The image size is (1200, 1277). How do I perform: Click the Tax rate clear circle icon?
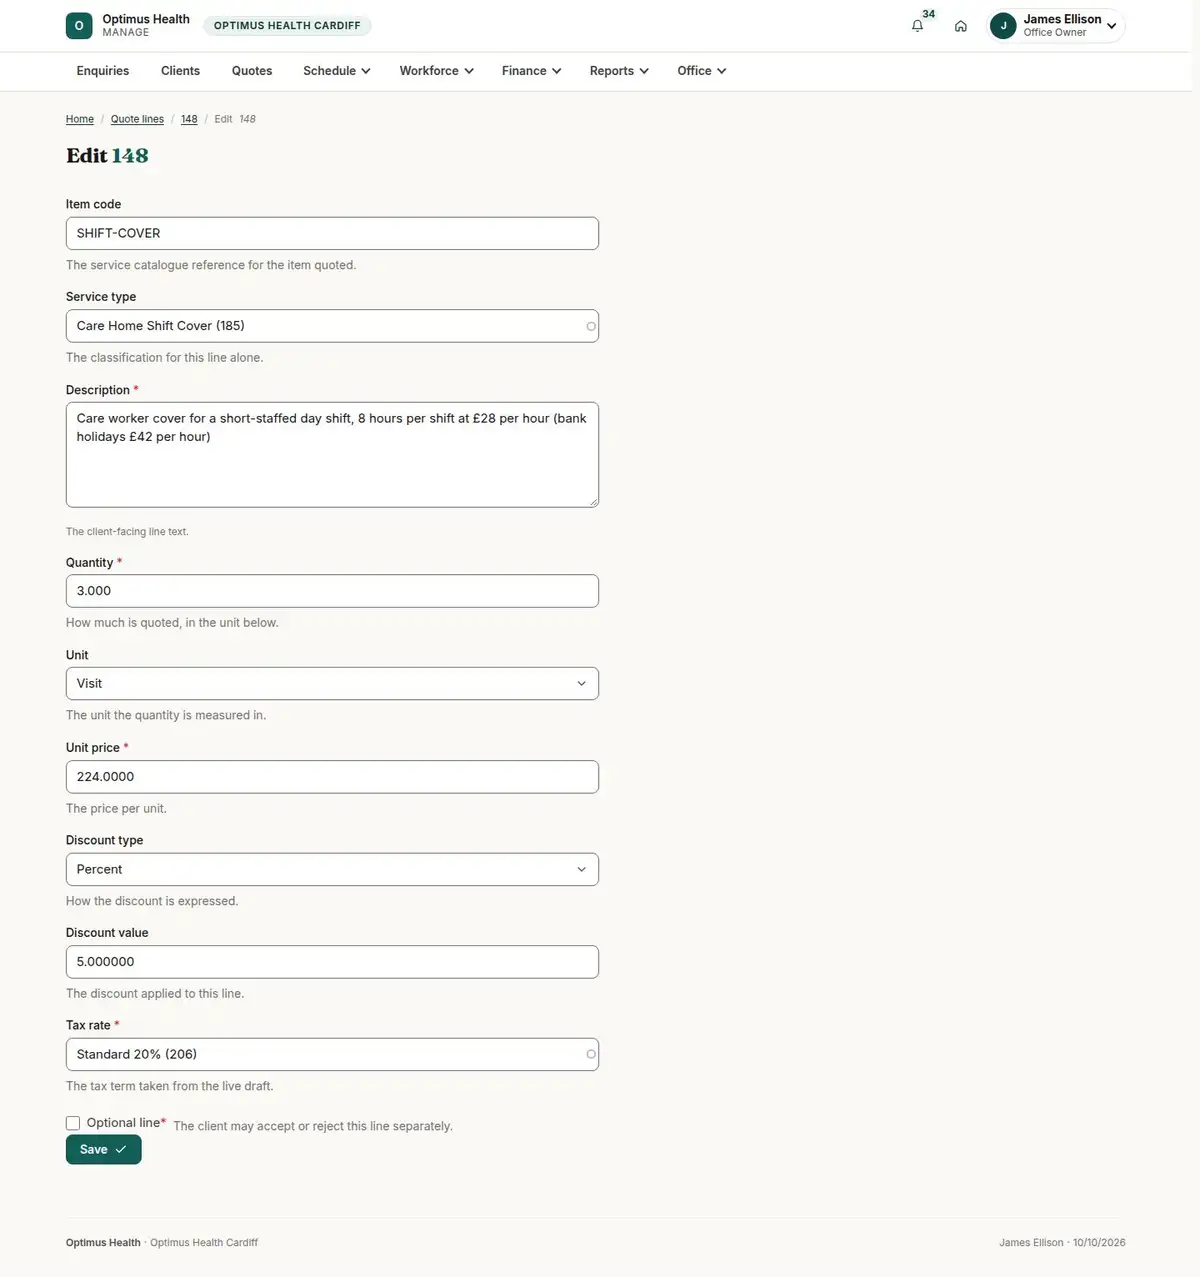[591, 1054]
